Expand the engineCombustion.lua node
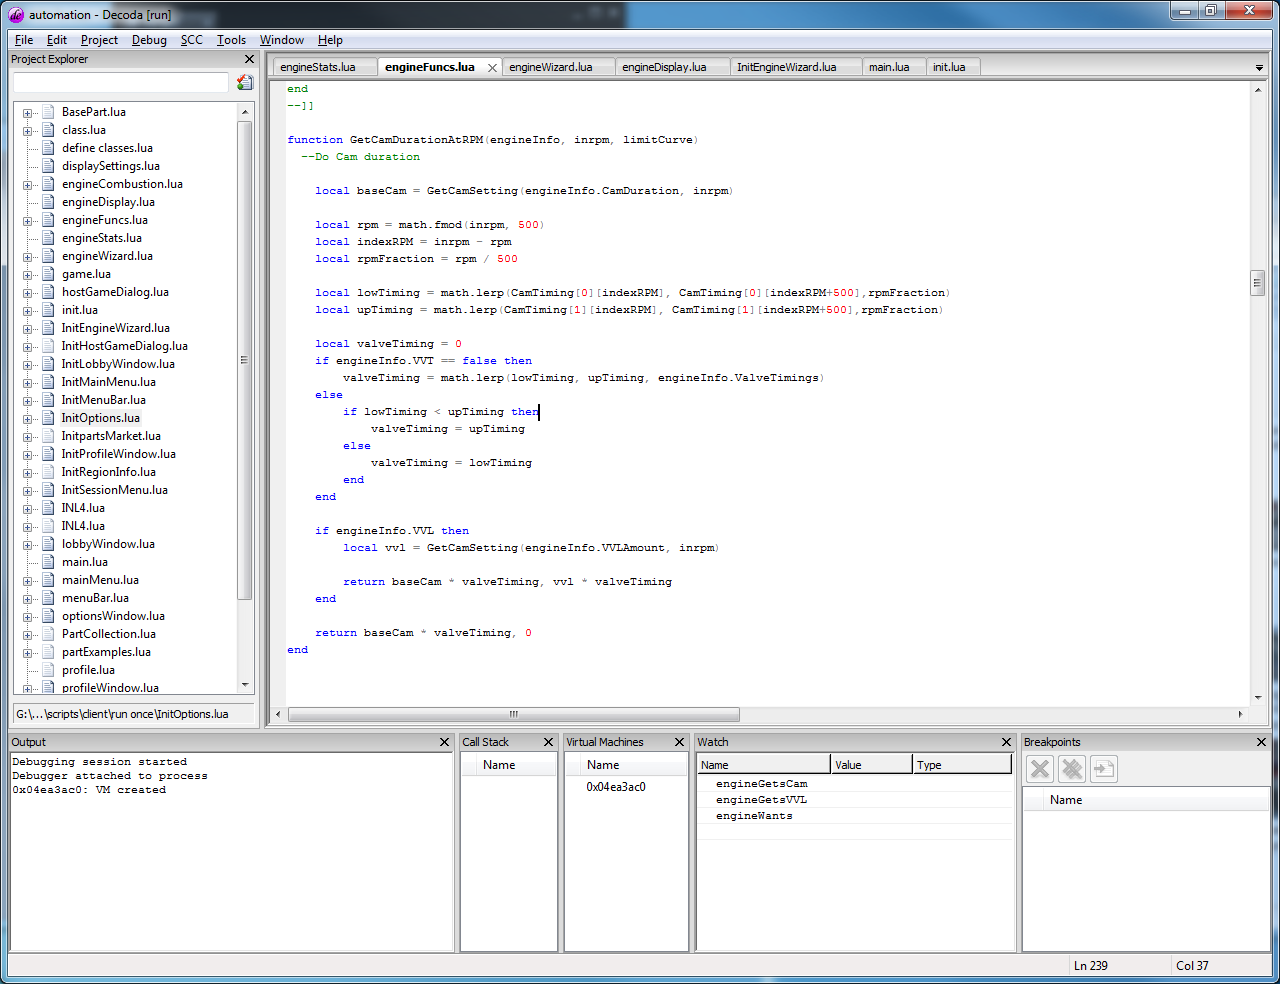The height and width of the screenshot is (984, 1280). (28, 185)
